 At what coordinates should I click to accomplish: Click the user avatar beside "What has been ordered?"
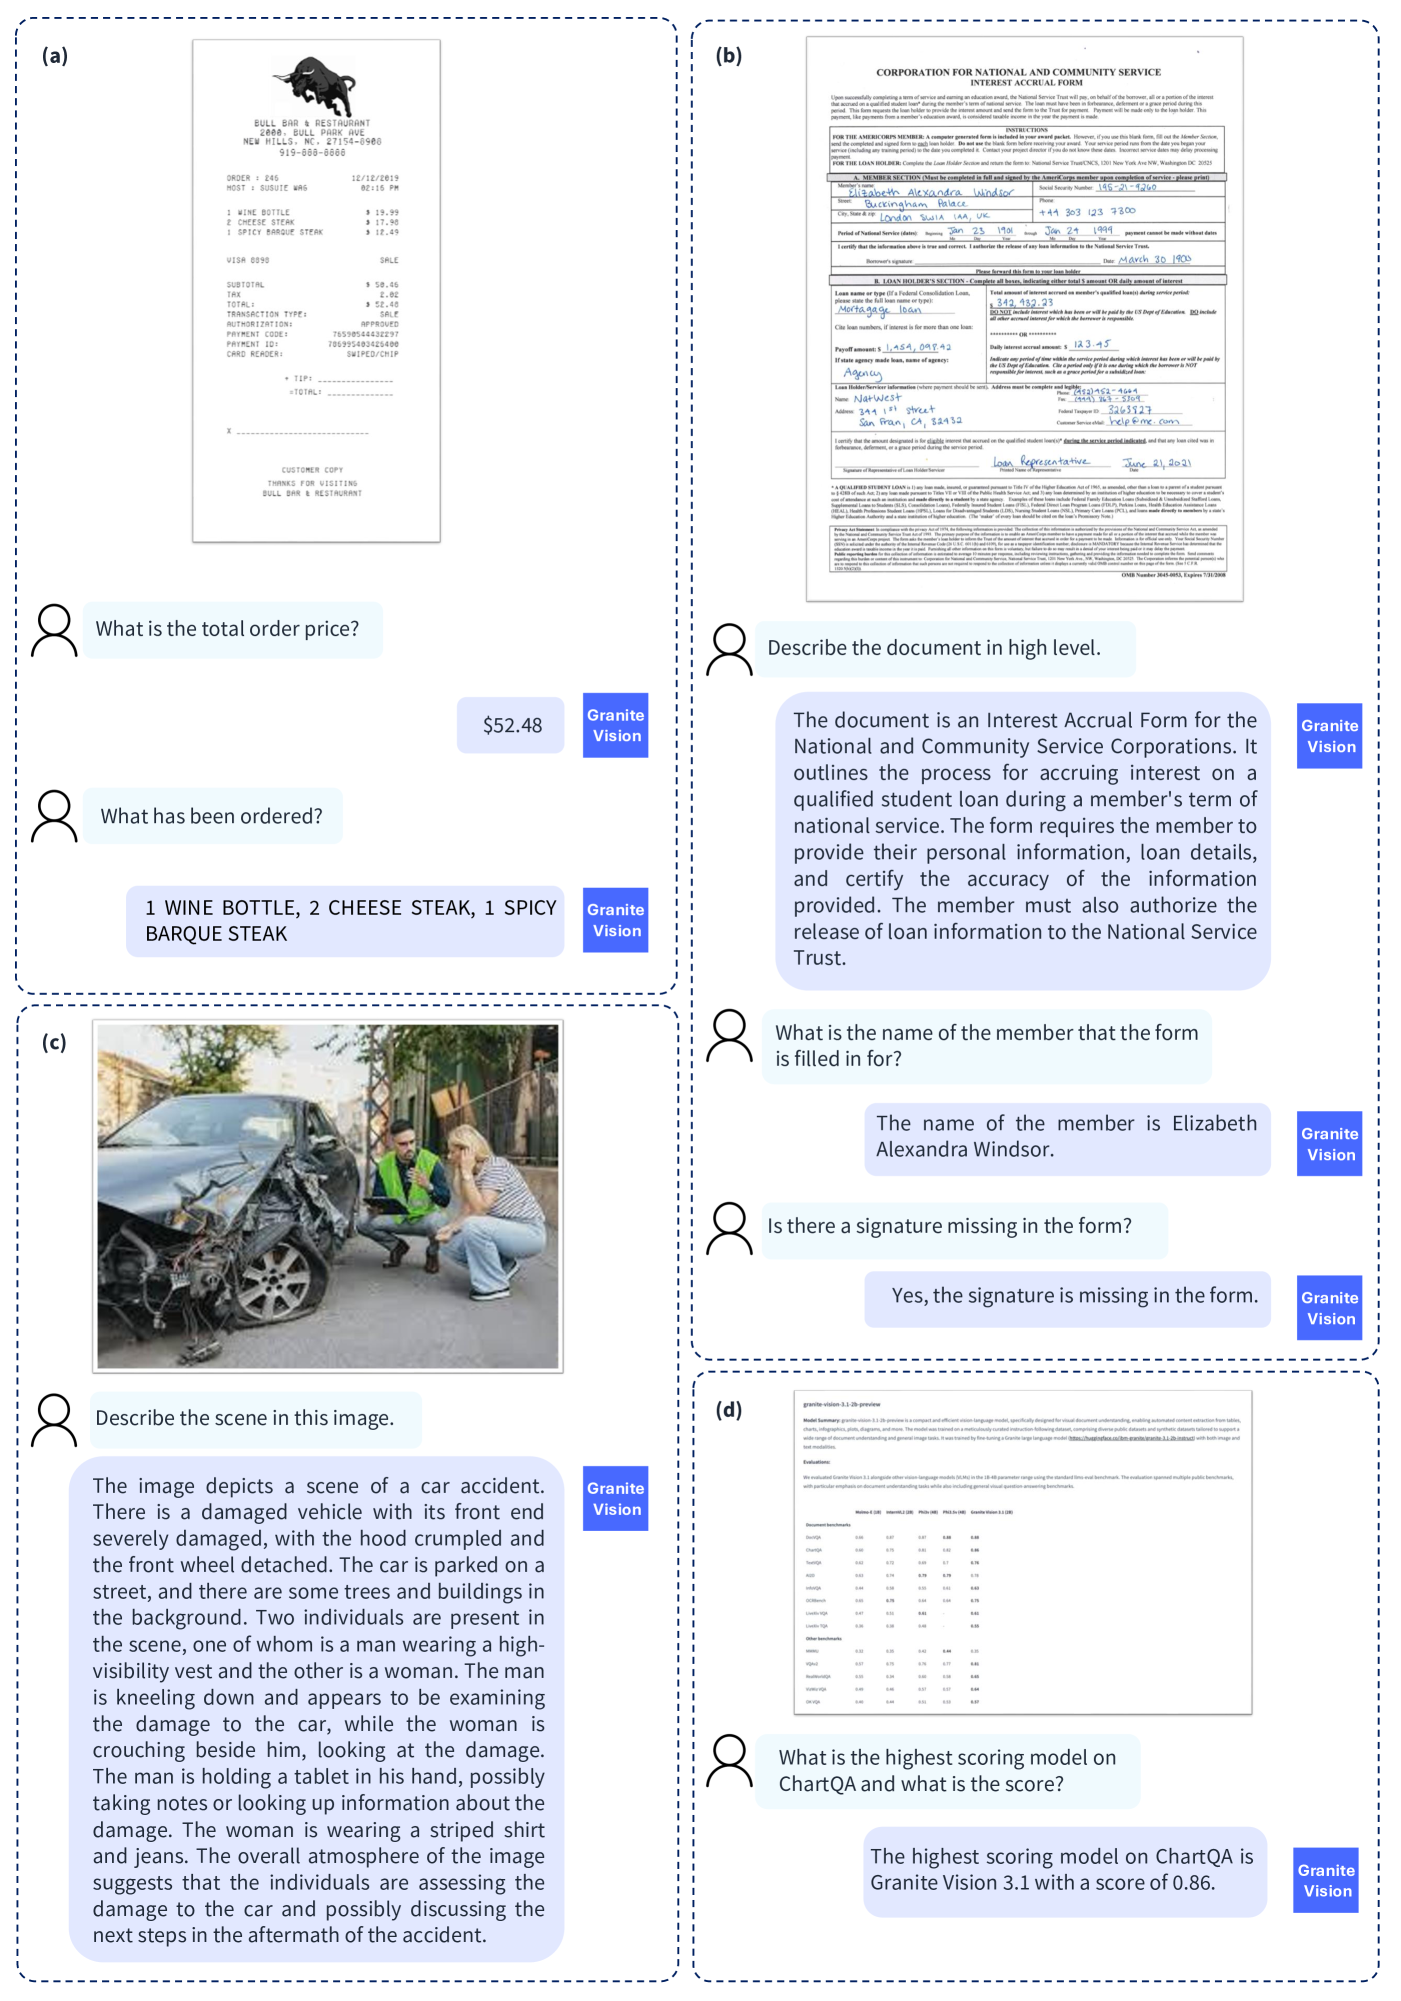(54, 816)
